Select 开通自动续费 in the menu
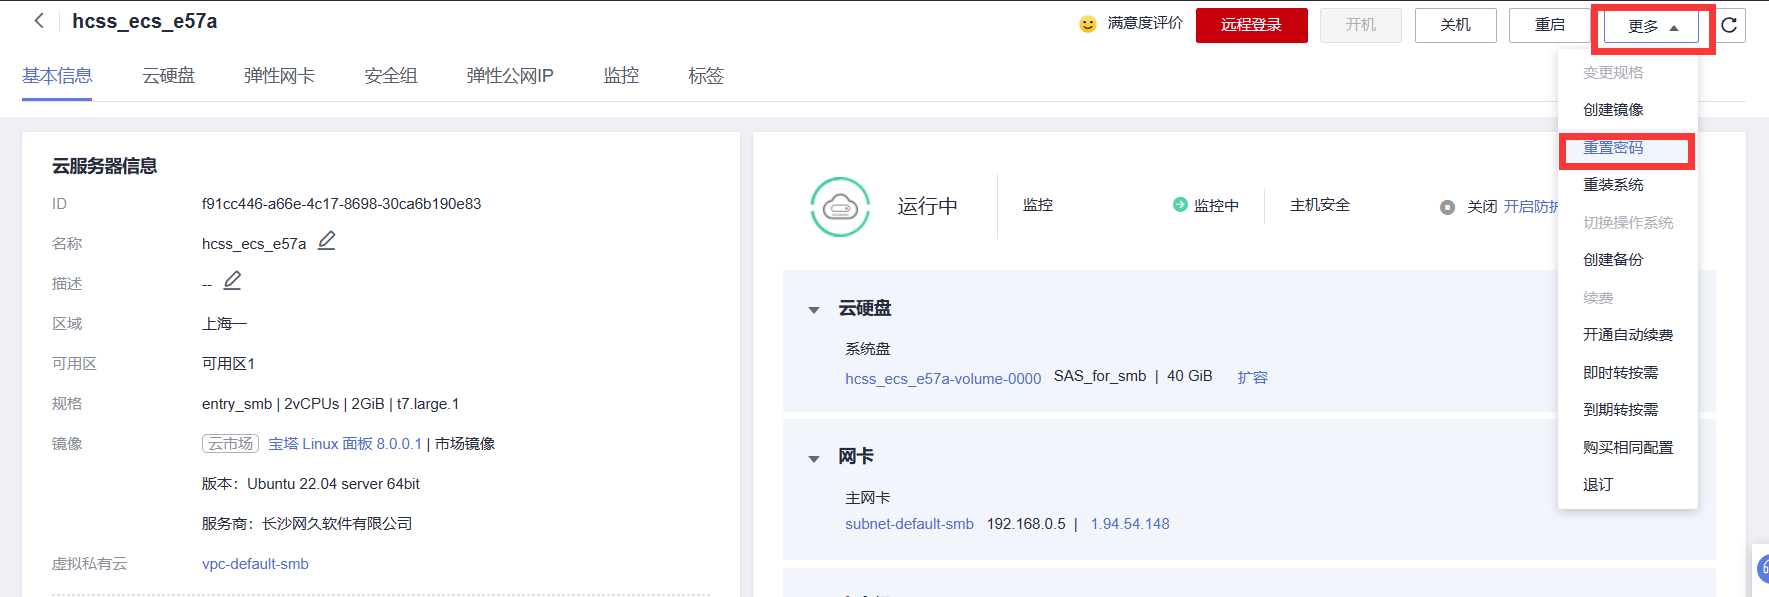1769x597 pixels. [x=1628, y=335]
